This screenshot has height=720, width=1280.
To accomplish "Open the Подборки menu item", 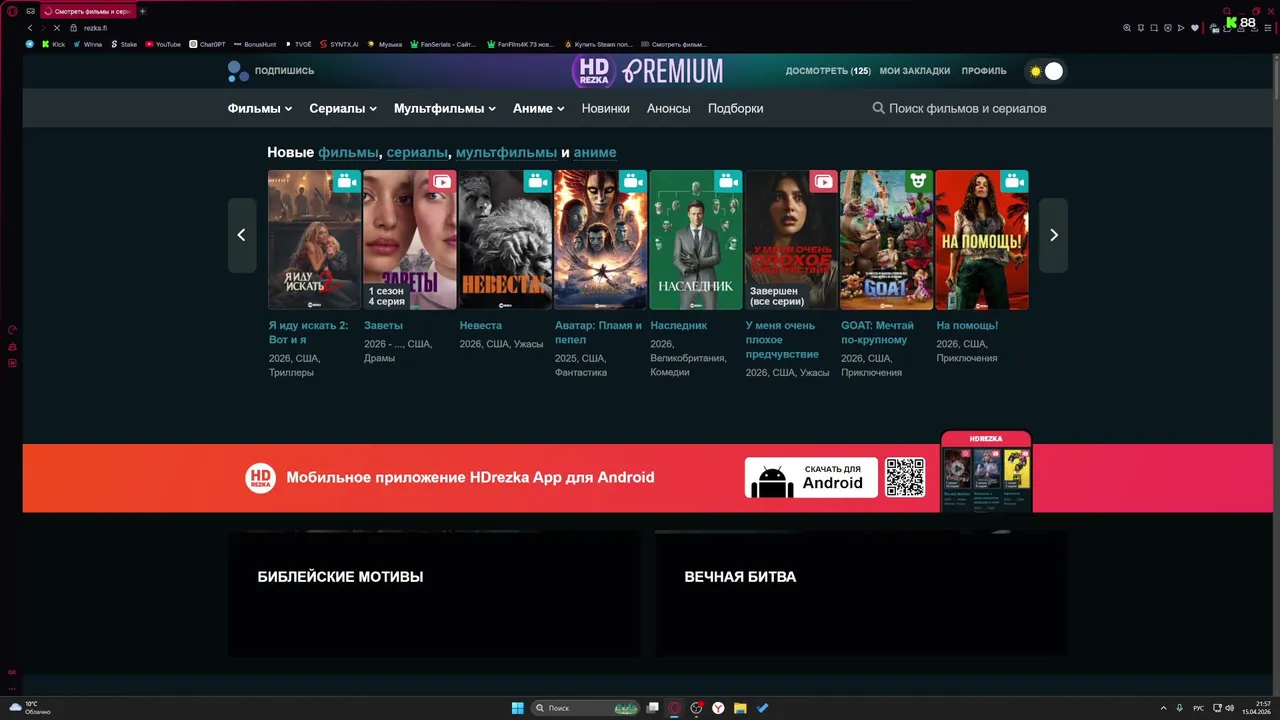I will 736,108.
